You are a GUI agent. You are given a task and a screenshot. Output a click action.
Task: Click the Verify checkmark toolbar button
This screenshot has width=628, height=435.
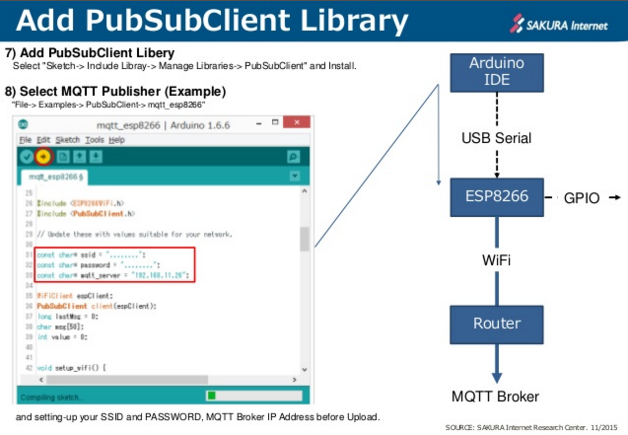(x=27, y=157)
